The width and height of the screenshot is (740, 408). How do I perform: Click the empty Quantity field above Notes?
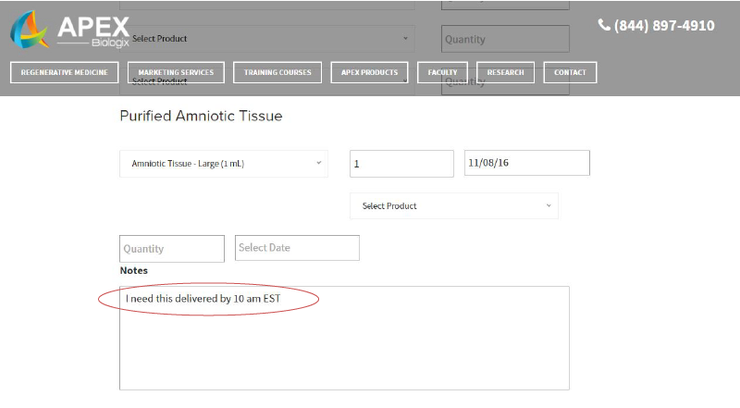(x=172, y=249)
